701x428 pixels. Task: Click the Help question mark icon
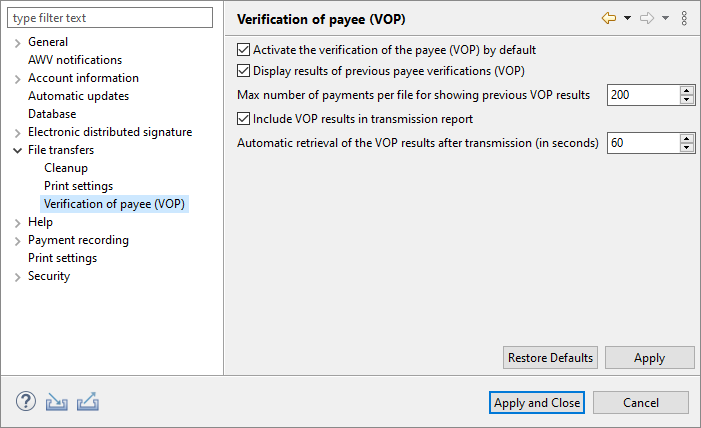(26, 402)
